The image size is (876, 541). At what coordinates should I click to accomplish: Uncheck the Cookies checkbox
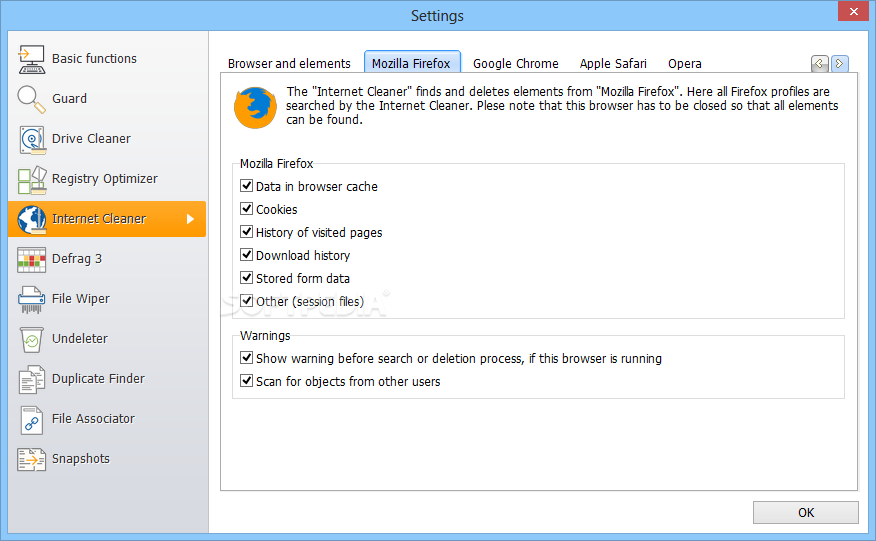(x=246, y=208)
